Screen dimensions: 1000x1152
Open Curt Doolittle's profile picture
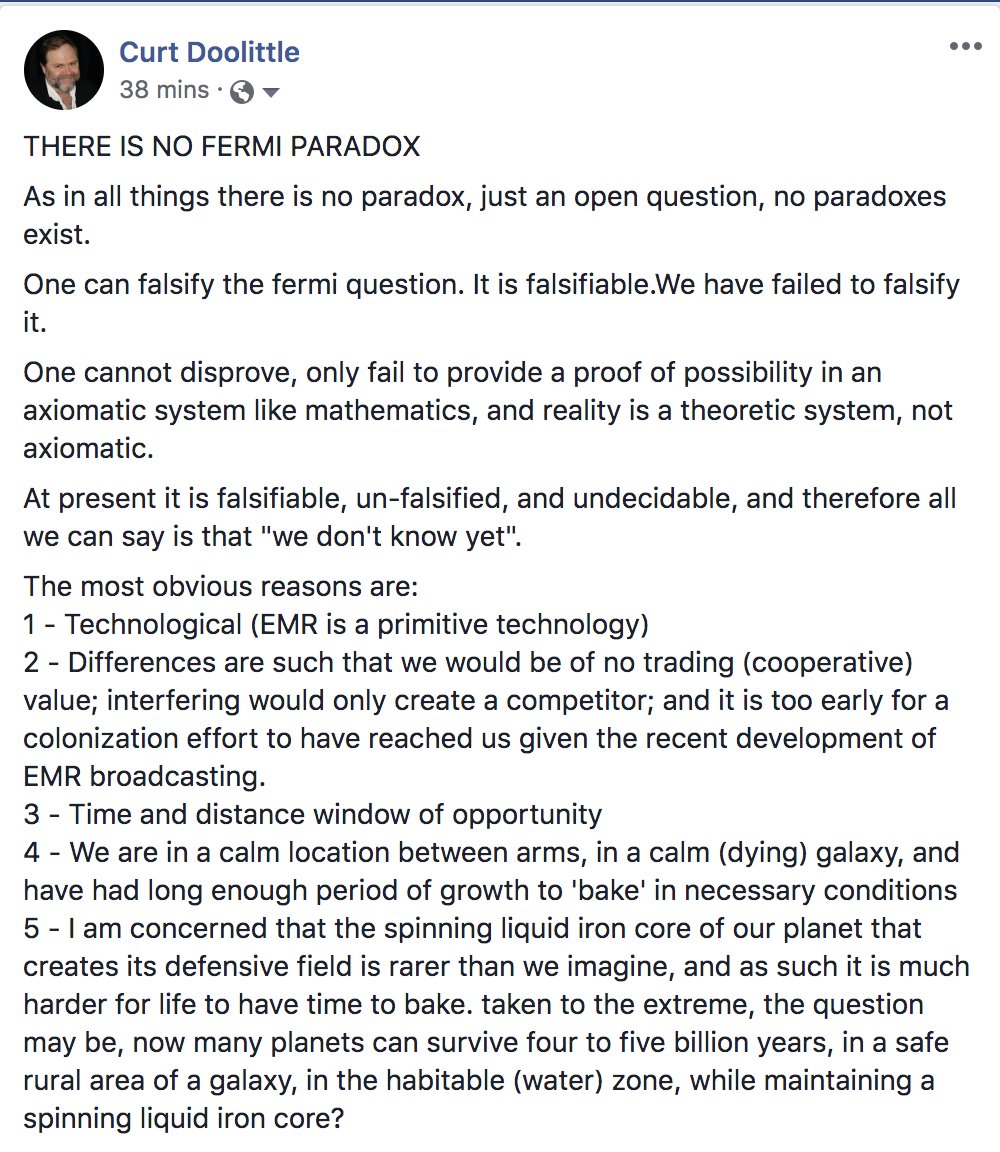(x=64, y=70)
